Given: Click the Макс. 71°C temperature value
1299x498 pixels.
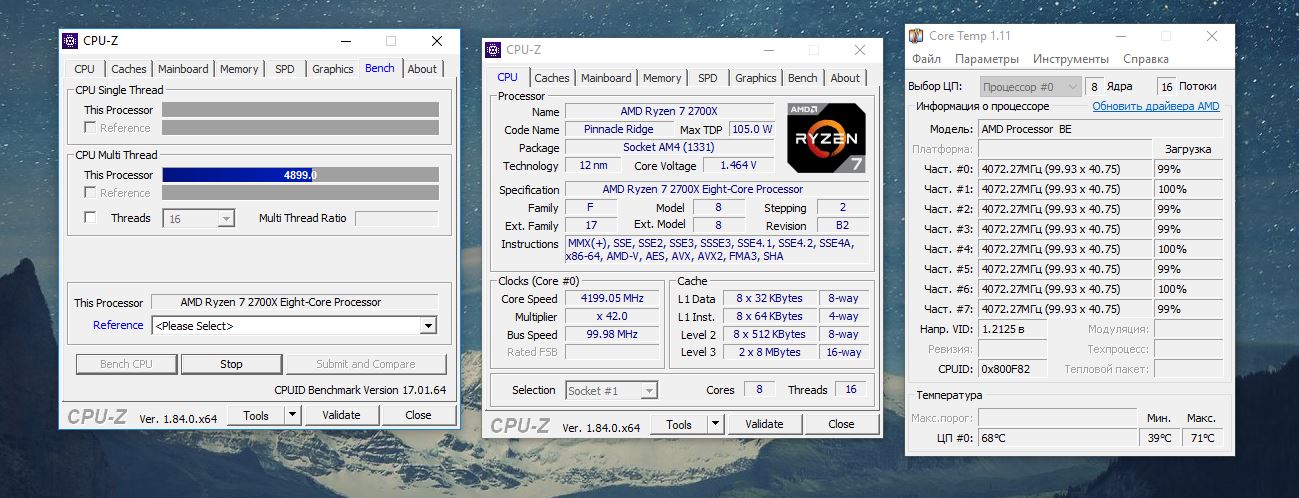Looking at the screenshot, I should [x=1202, y=437].
